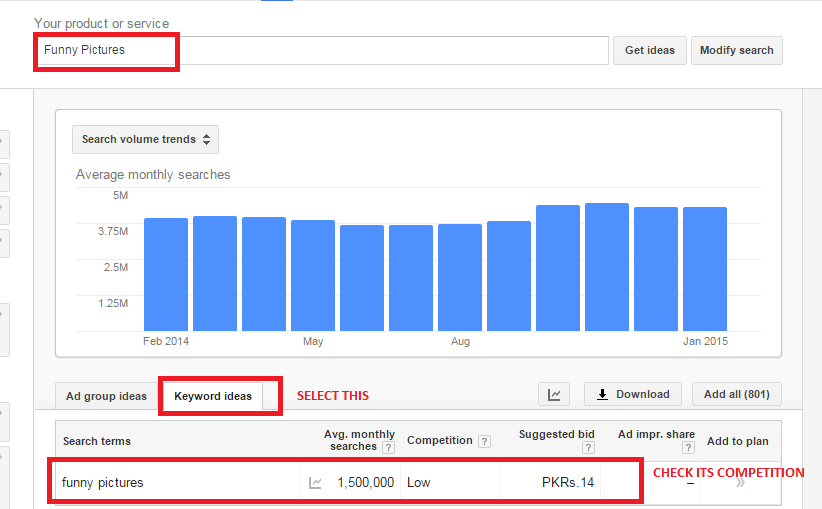Click the Modify search button
The width and height of the screenshot is (822, 509).
pos(737,50)
